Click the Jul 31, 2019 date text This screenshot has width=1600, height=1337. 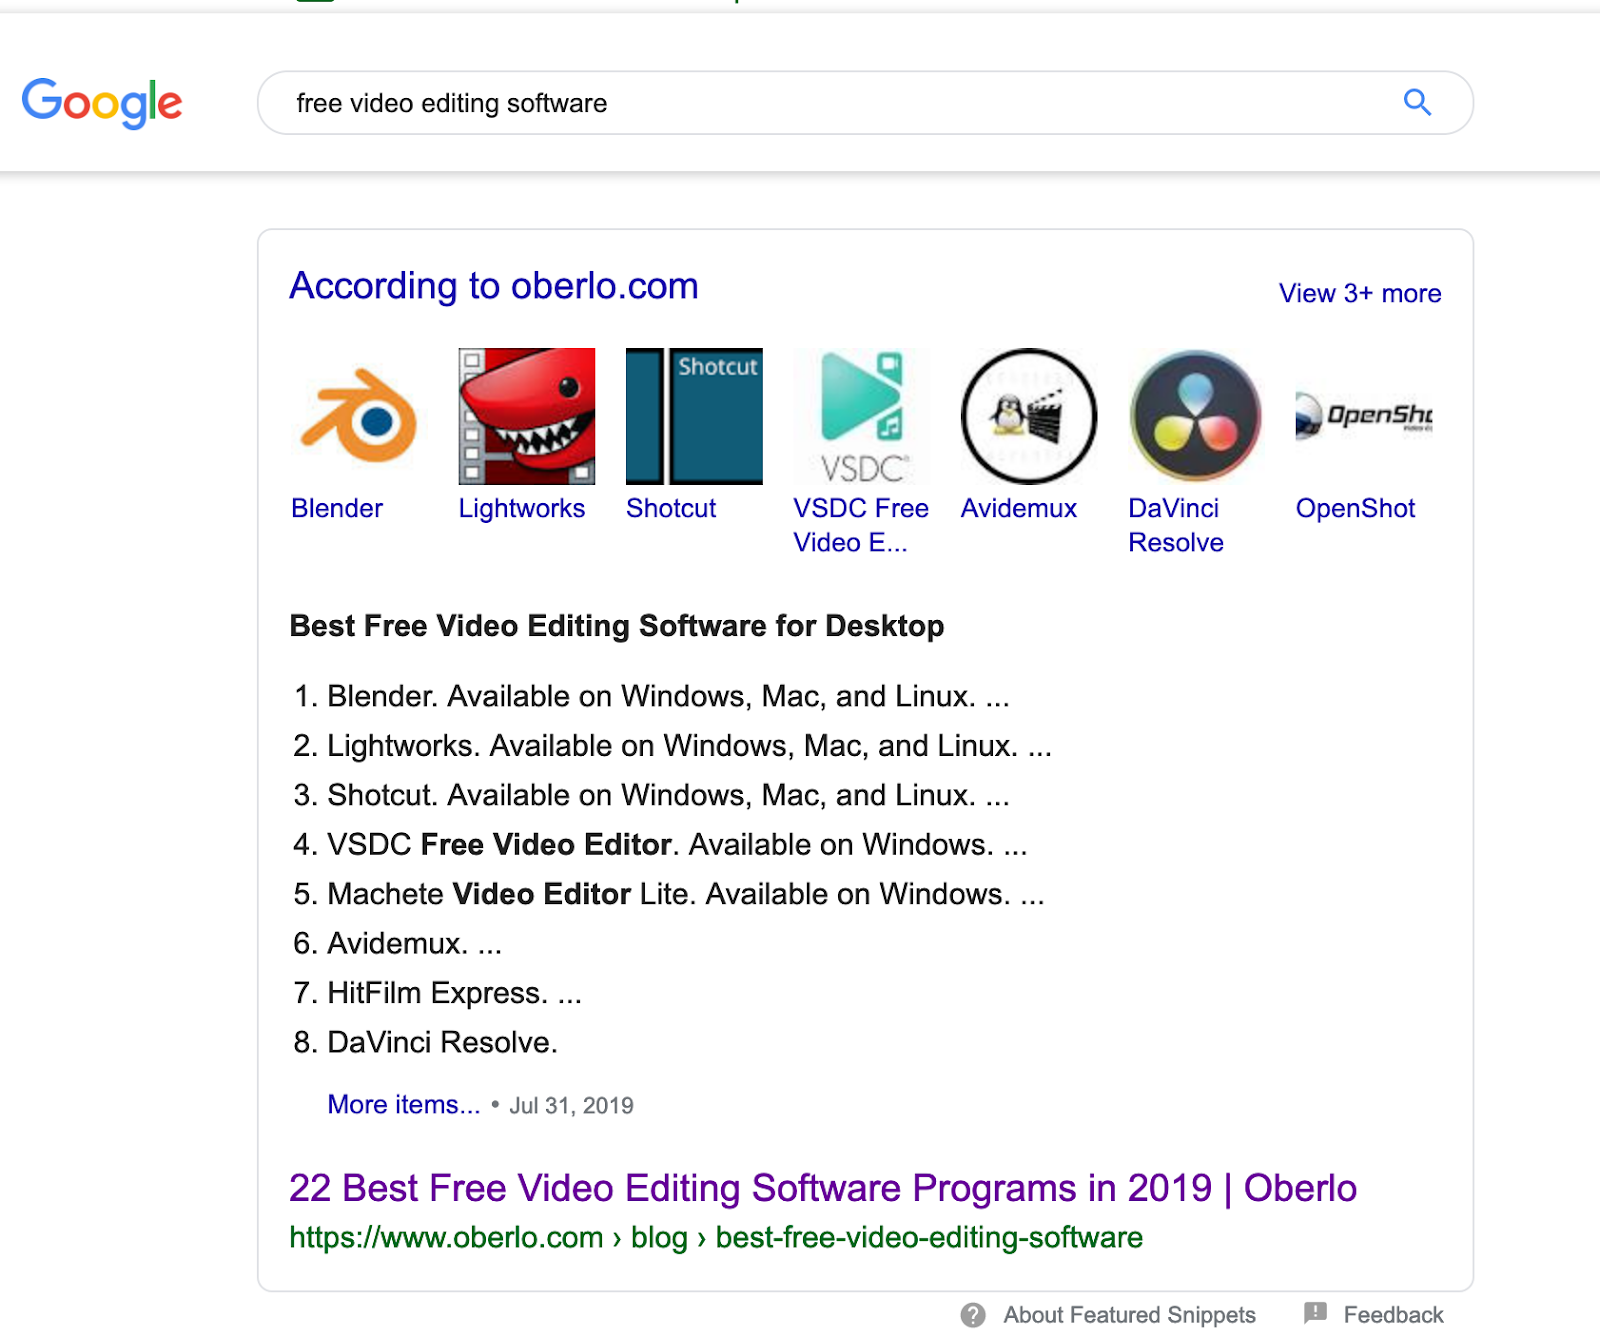click(x=572, y=1105)
